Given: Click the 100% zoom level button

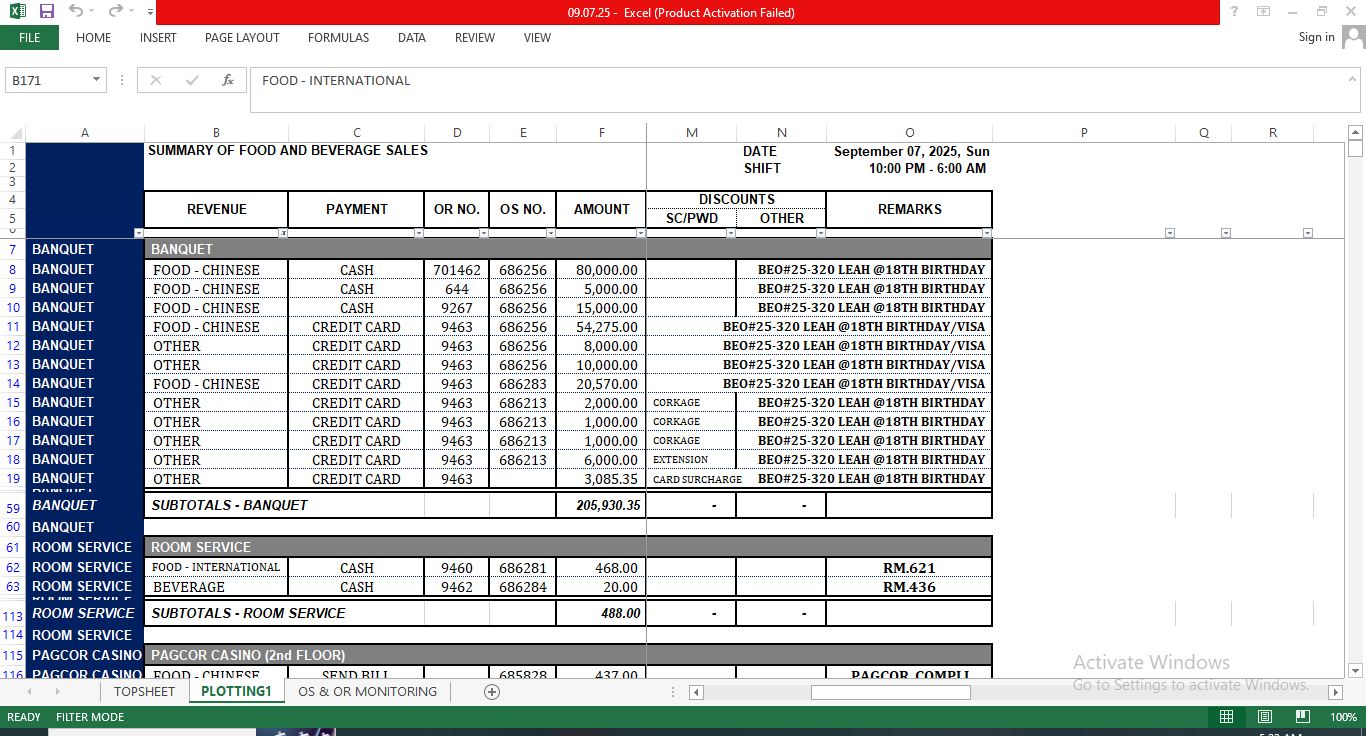Looking at the screenshot, I should [1343, 717].
